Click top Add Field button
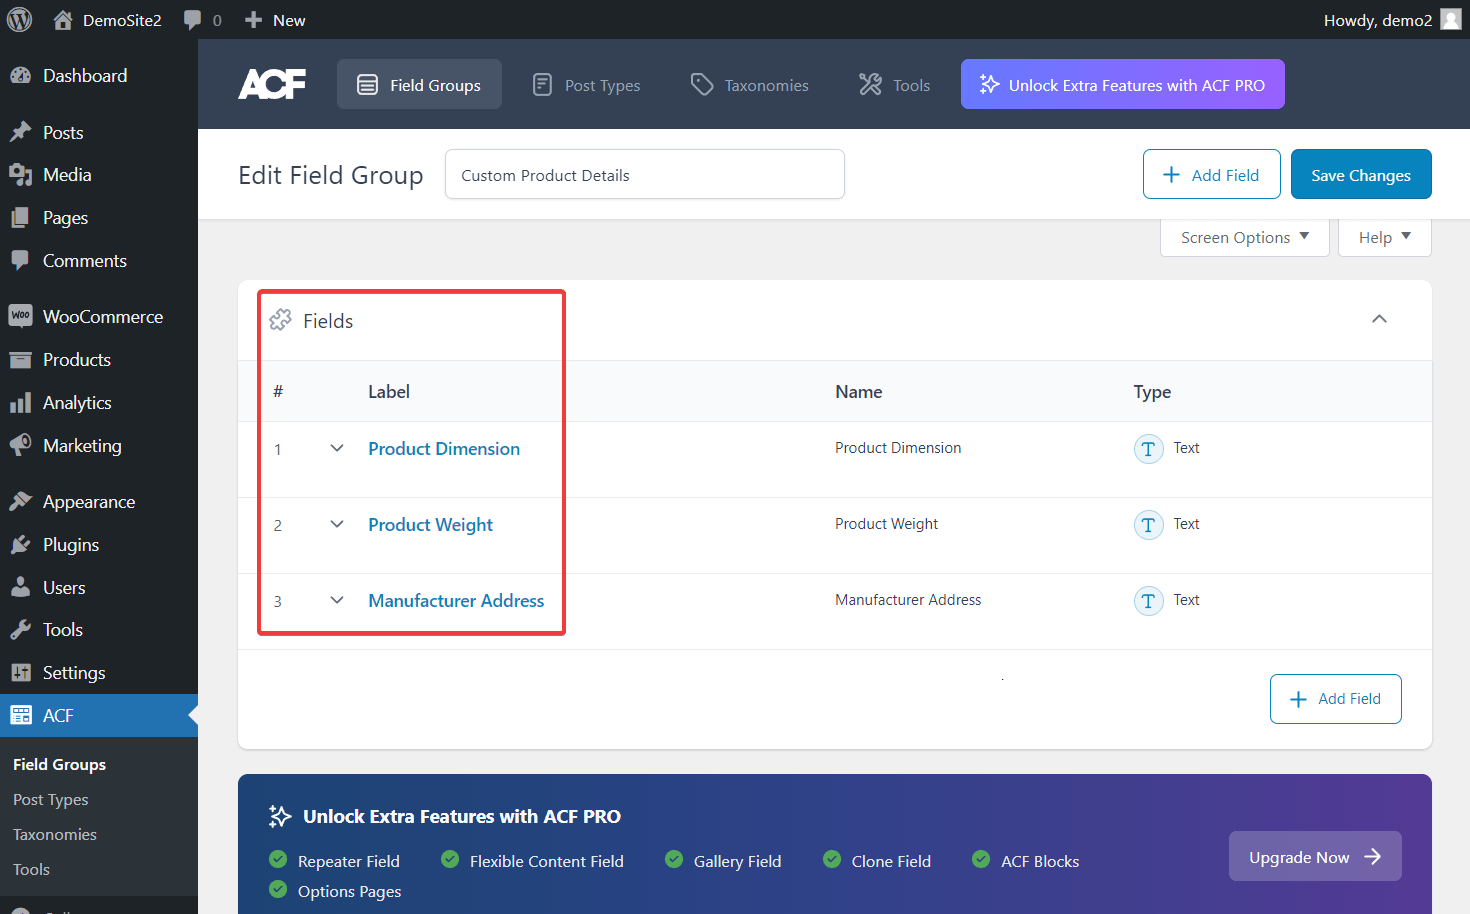Viewport: 1470px width, 914px height. click(x=1211, y=175)
